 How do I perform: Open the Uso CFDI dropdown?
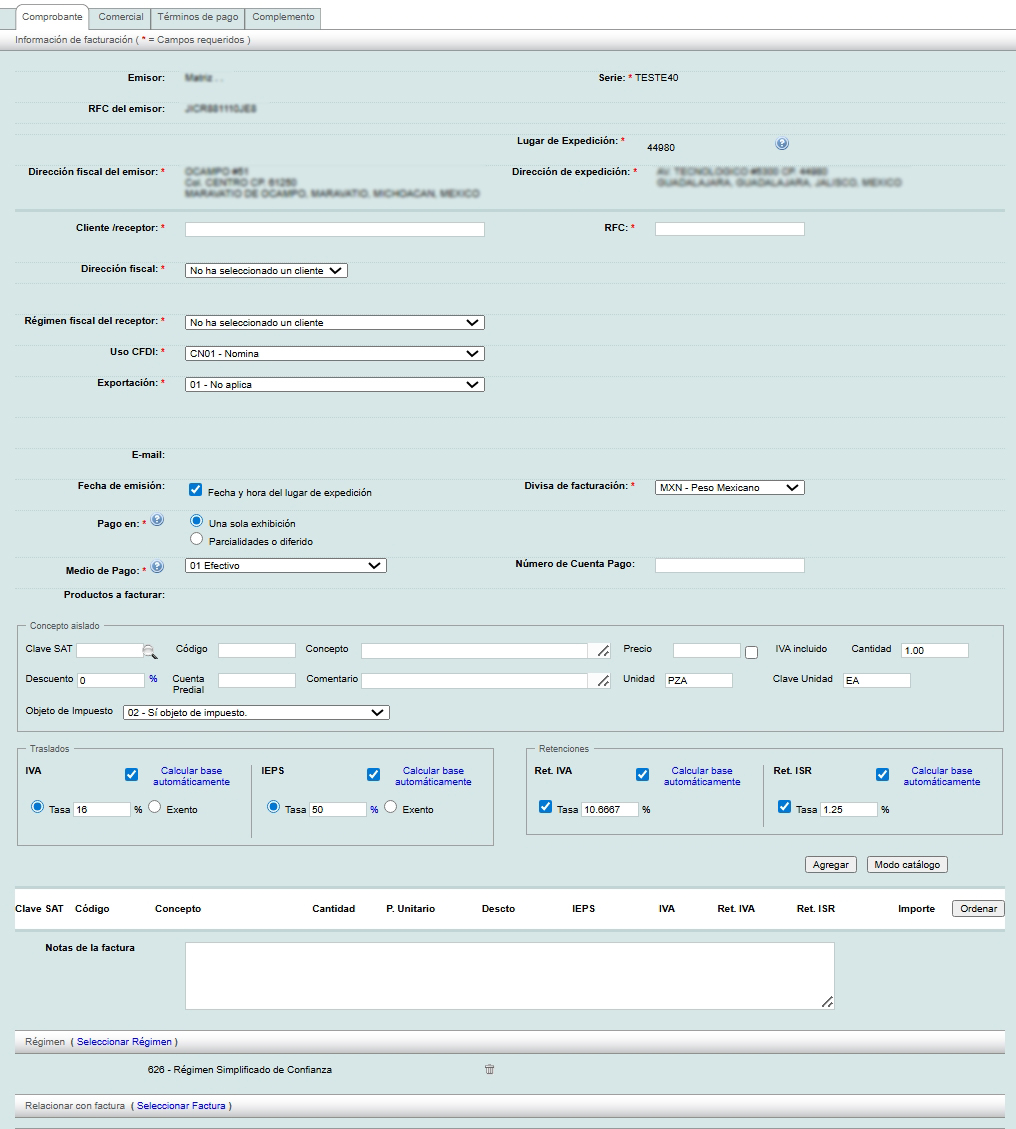(335, 353)
